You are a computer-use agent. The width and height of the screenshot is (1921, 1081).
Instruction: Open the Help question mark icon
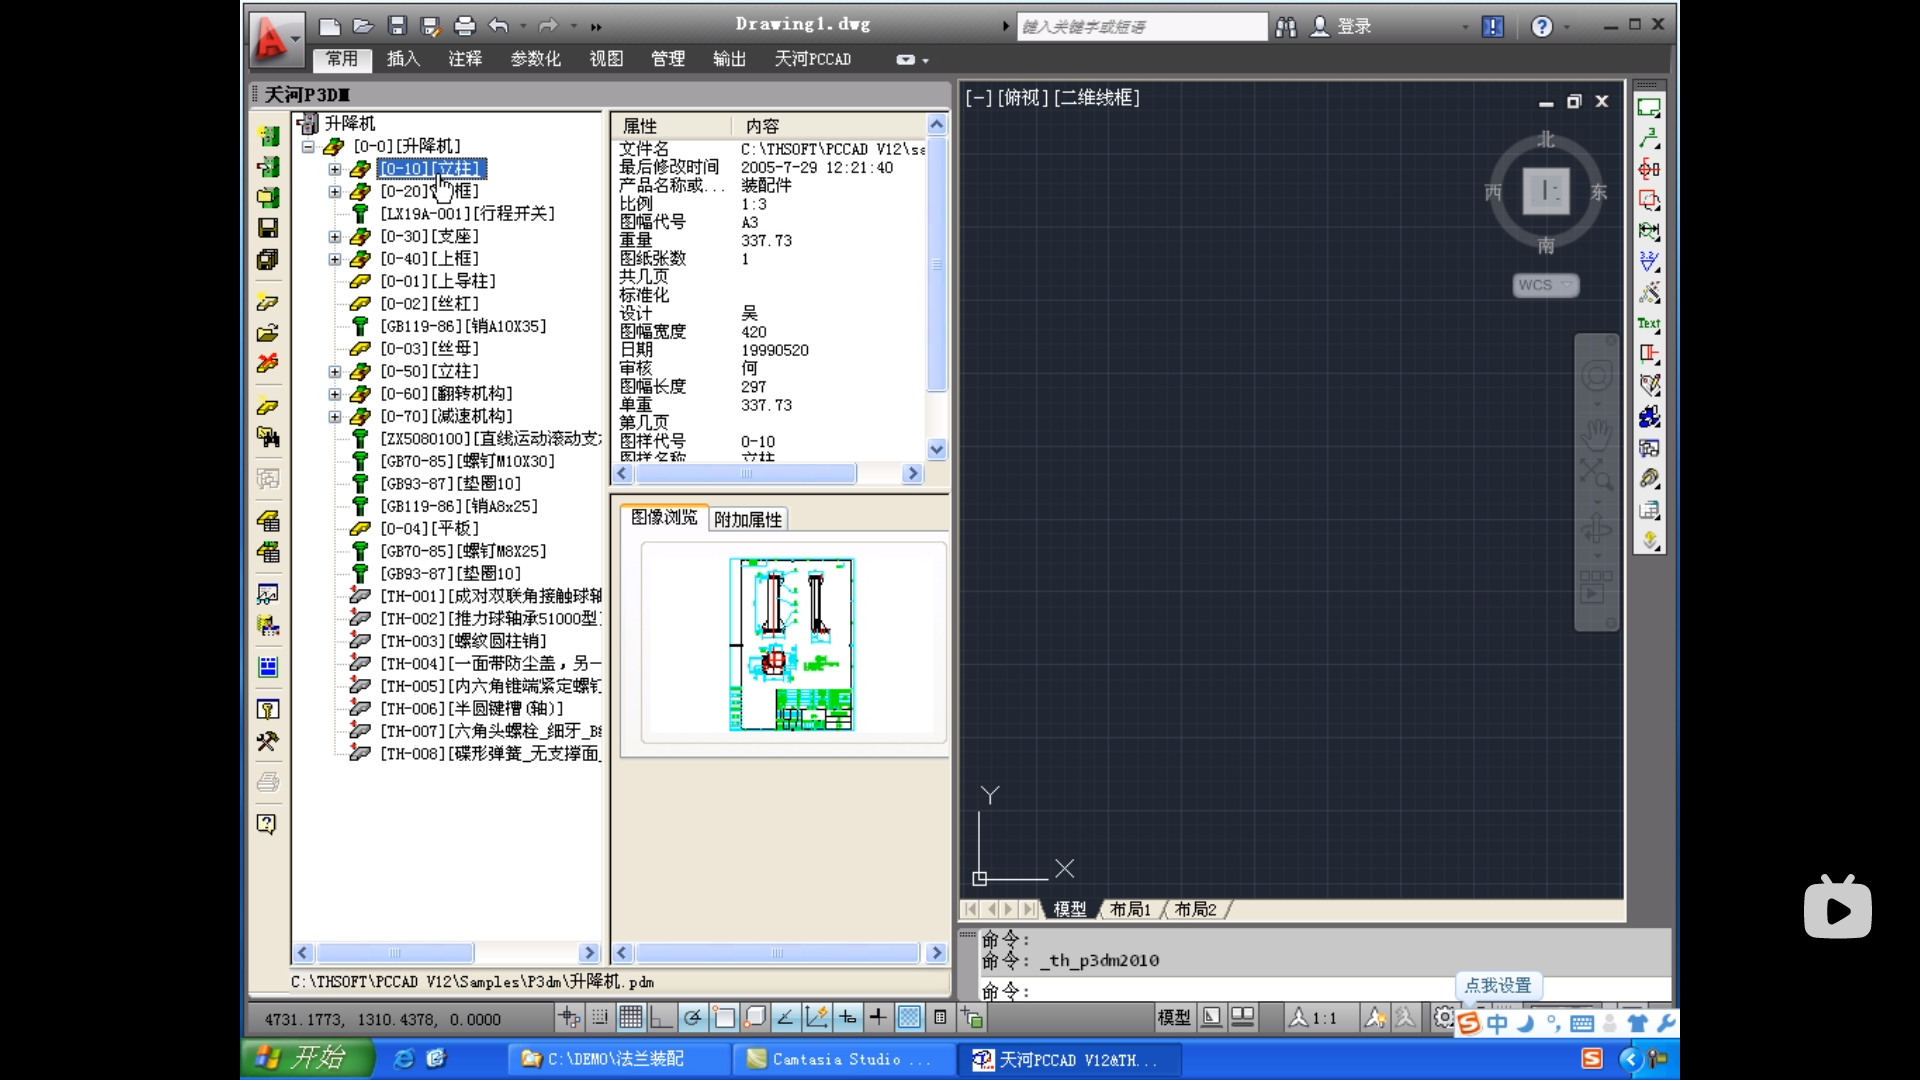1542,27
